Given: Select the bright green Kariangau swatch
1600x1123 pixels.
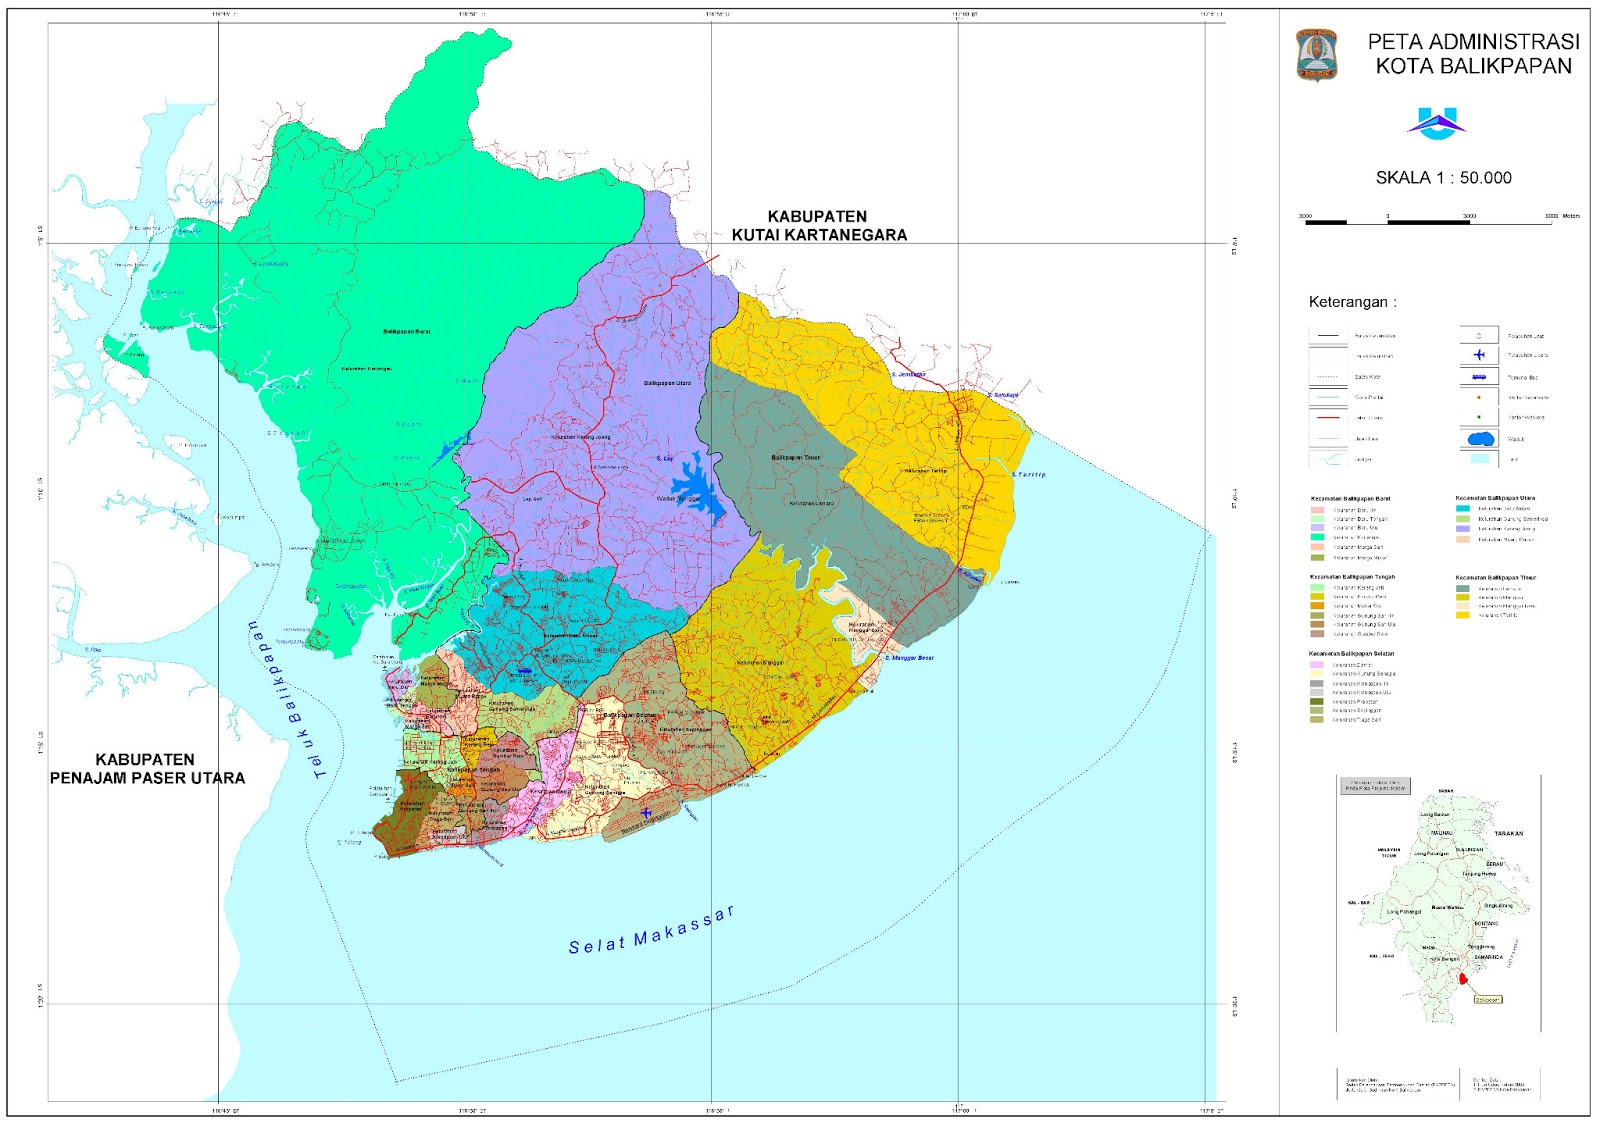Looking at the screenshot, I should point(1318,537).
